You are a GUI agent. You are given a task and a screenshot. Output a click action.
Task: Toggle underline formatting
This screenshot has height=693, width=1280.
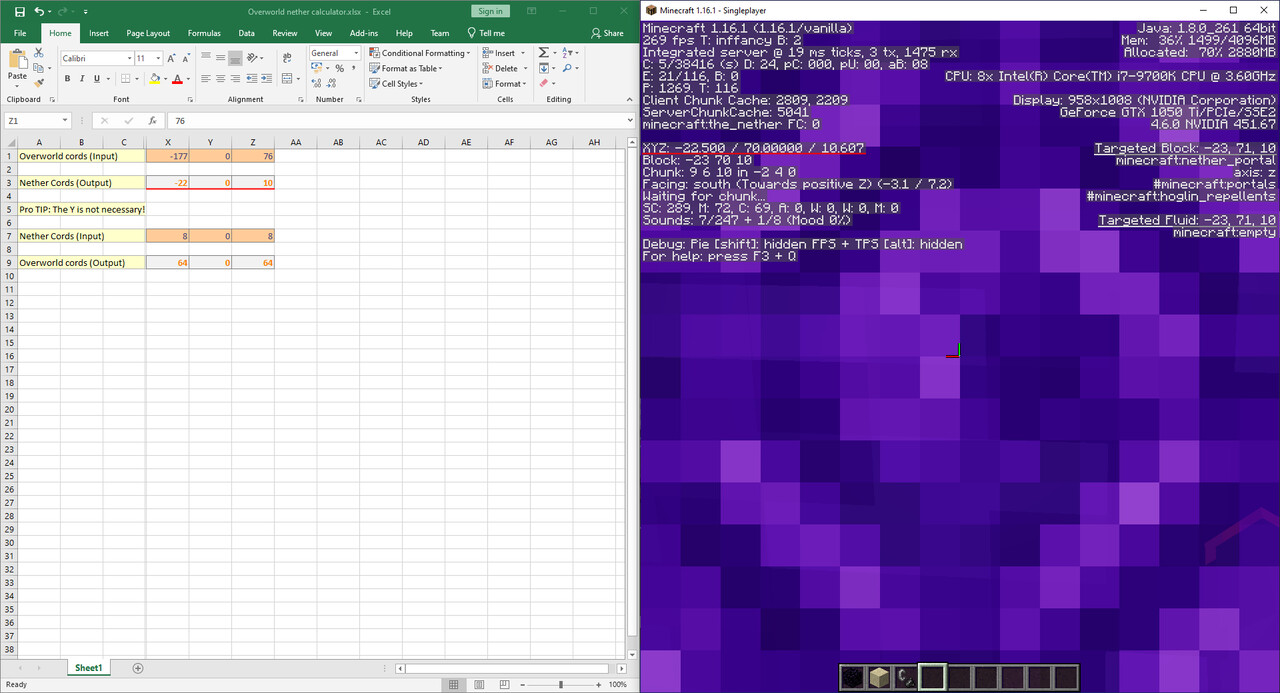pyautogui.click(x=96, y=78)
